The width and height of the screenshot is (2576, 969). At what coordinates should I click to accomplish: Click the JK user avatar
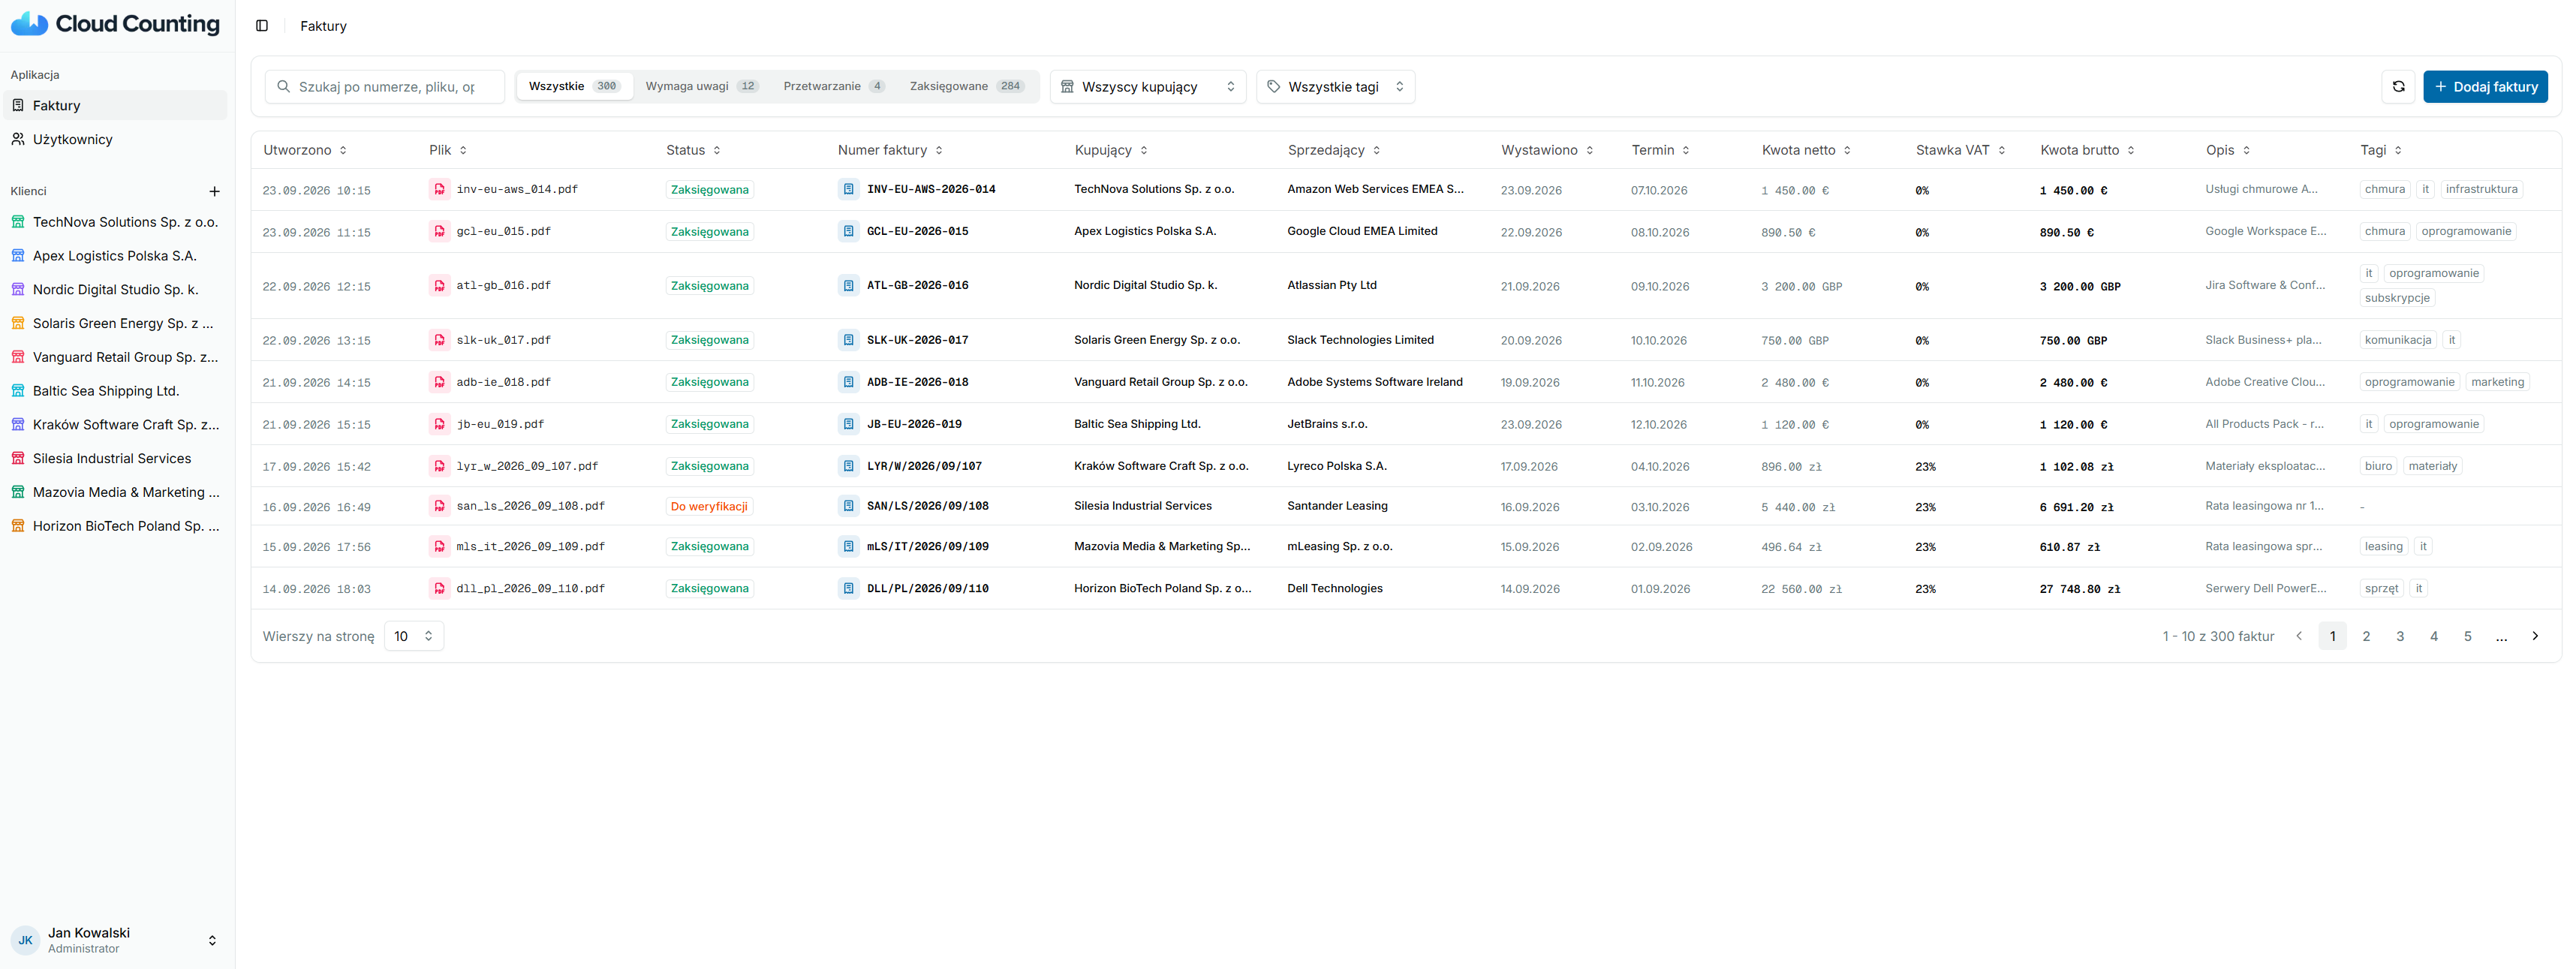[25, 940]
